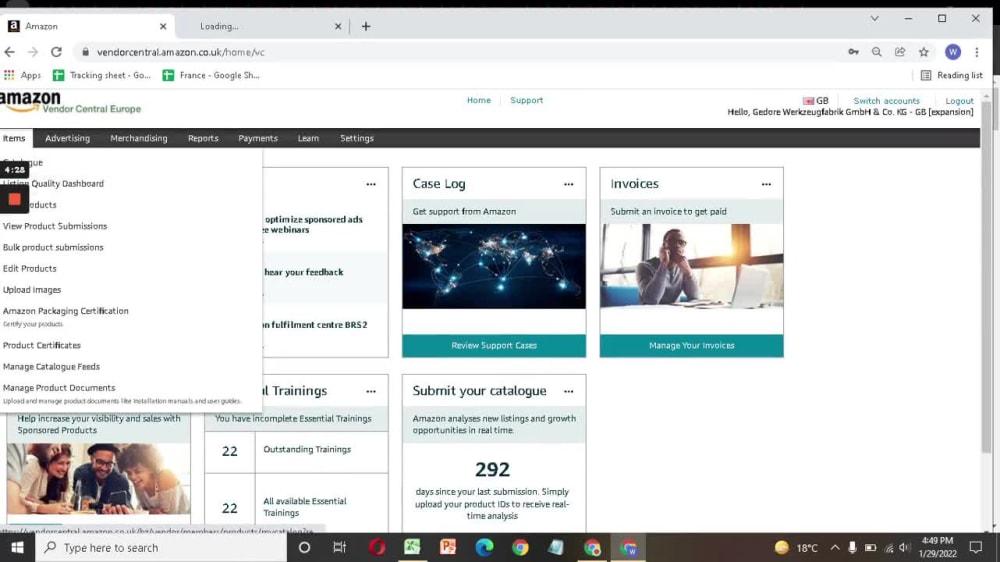Go back with the browser back arrow
Image resolution: width=1000 pixels, height=562 pixels.
10,52
